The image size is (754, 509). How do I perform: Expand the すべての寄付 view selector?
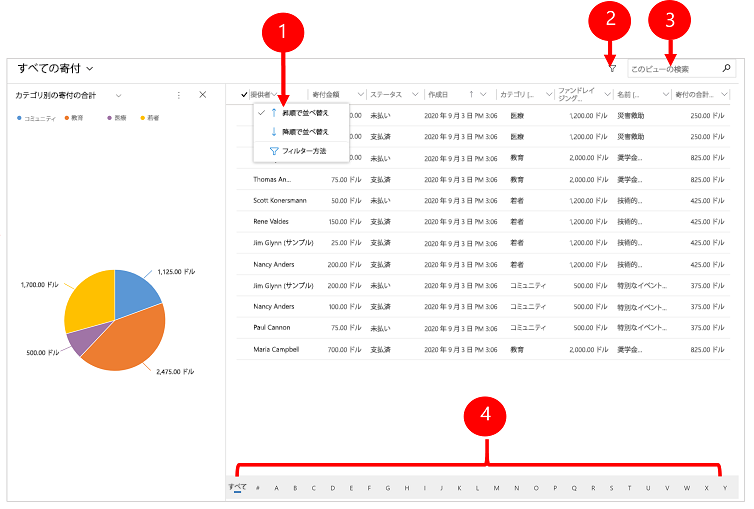click(89, 69)
